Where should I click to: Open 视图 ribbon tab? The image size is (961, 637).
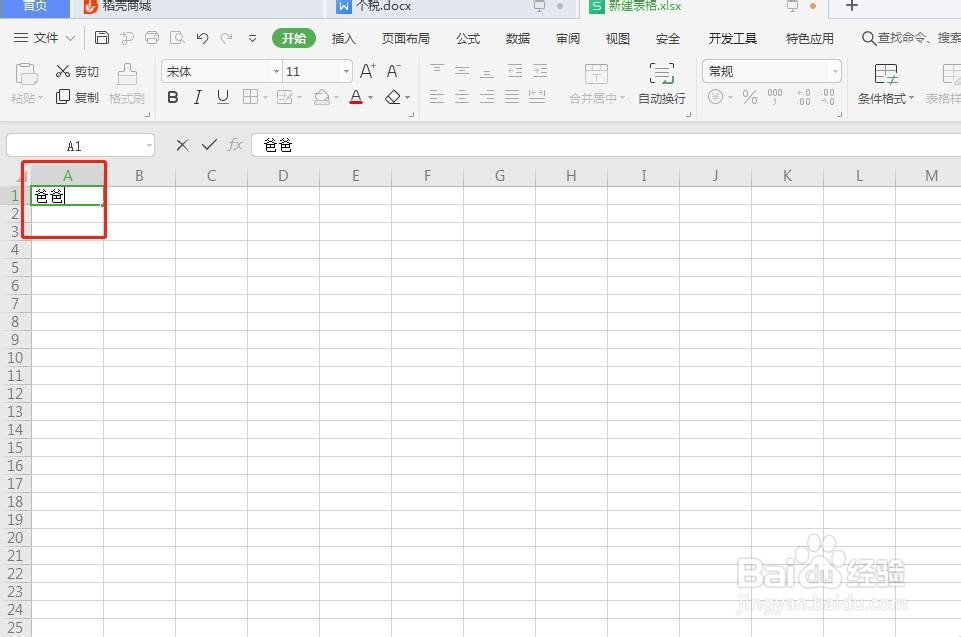[x=617, y=39]
